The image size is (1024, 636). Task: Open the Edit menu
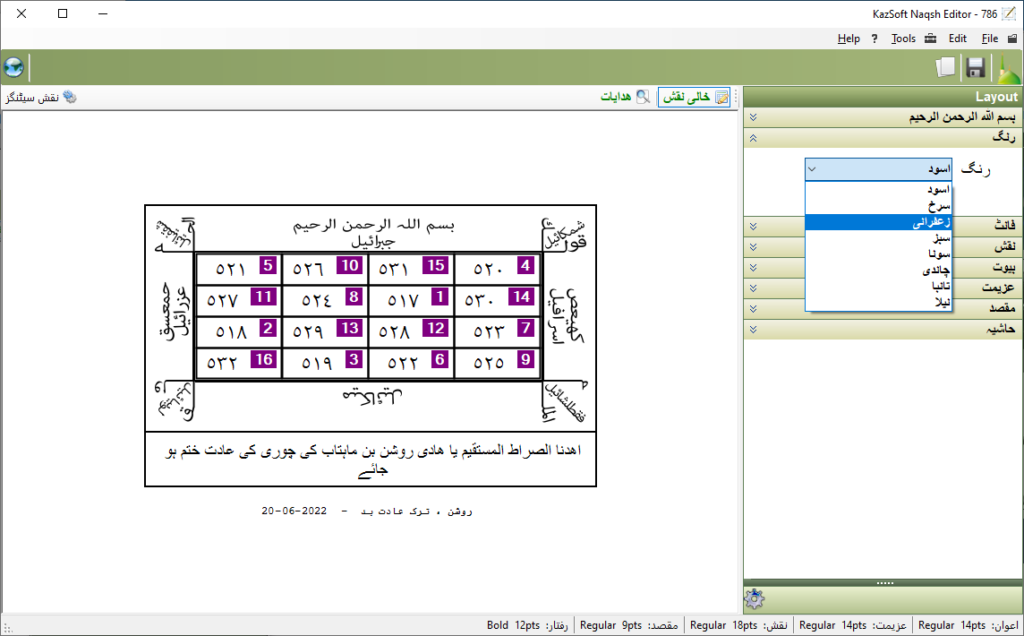pos(957,38)
